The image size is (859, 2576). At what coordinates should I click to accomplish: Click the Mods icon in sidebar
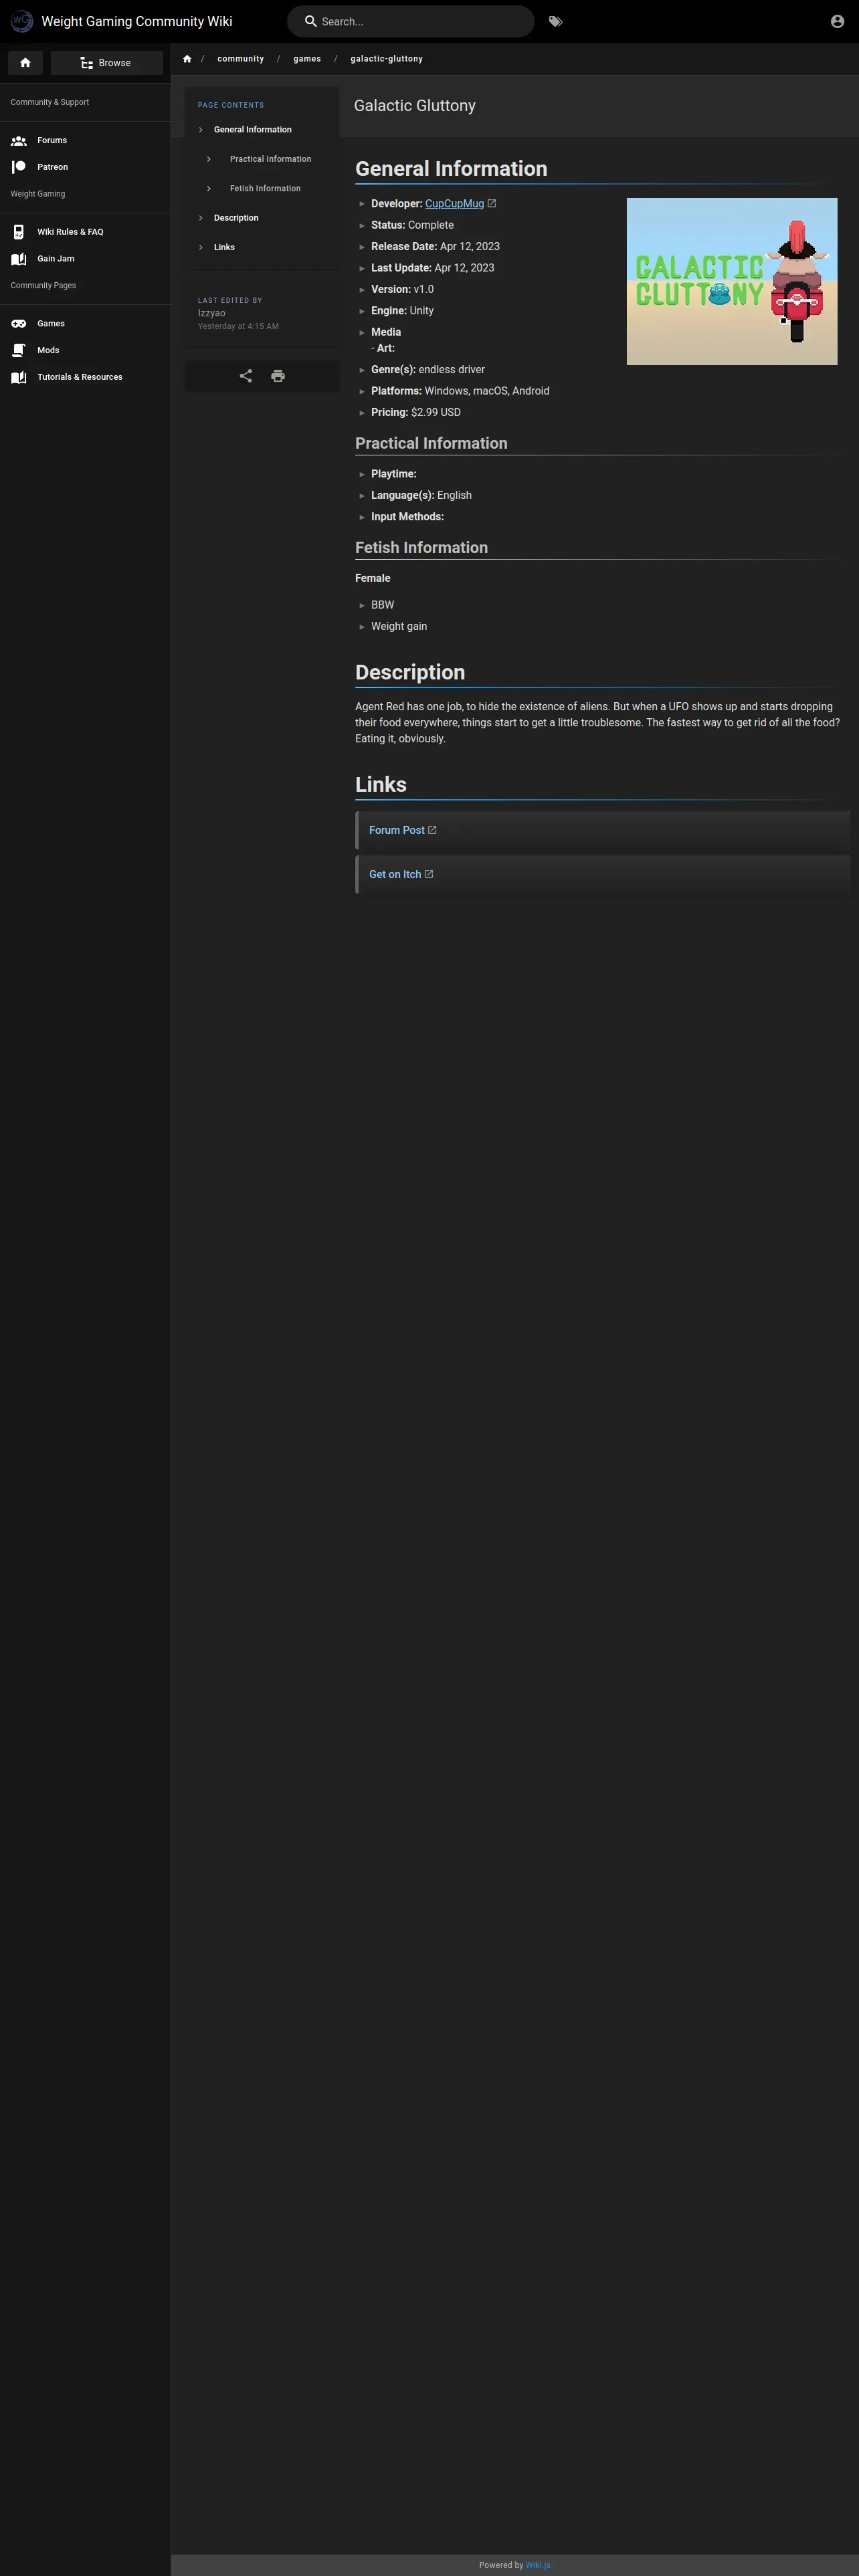tap(18, 350)
